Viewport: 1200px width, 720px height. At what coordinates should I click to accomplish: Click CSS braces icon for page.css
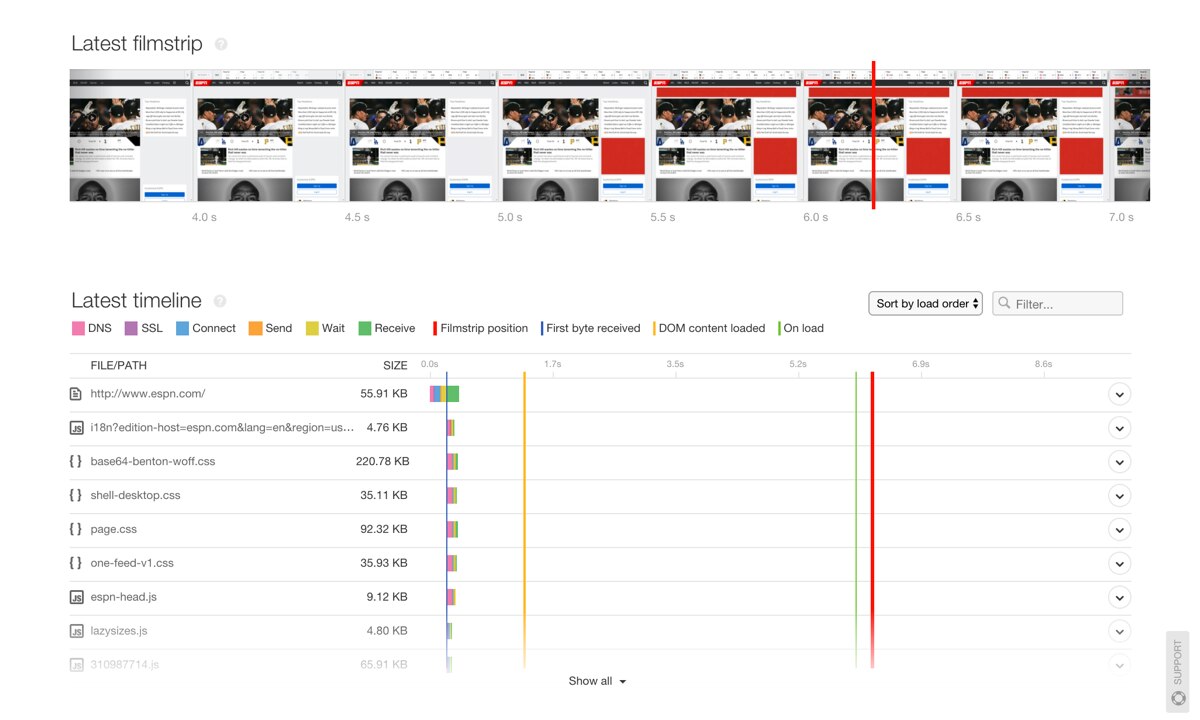coord(76,529)
